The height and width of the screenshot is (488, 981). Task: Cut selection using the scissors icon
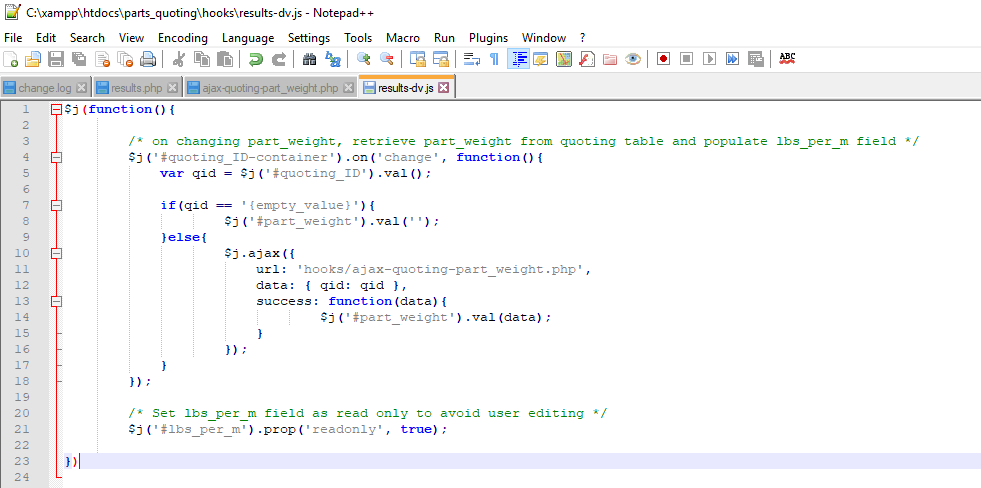coord(179,59)
